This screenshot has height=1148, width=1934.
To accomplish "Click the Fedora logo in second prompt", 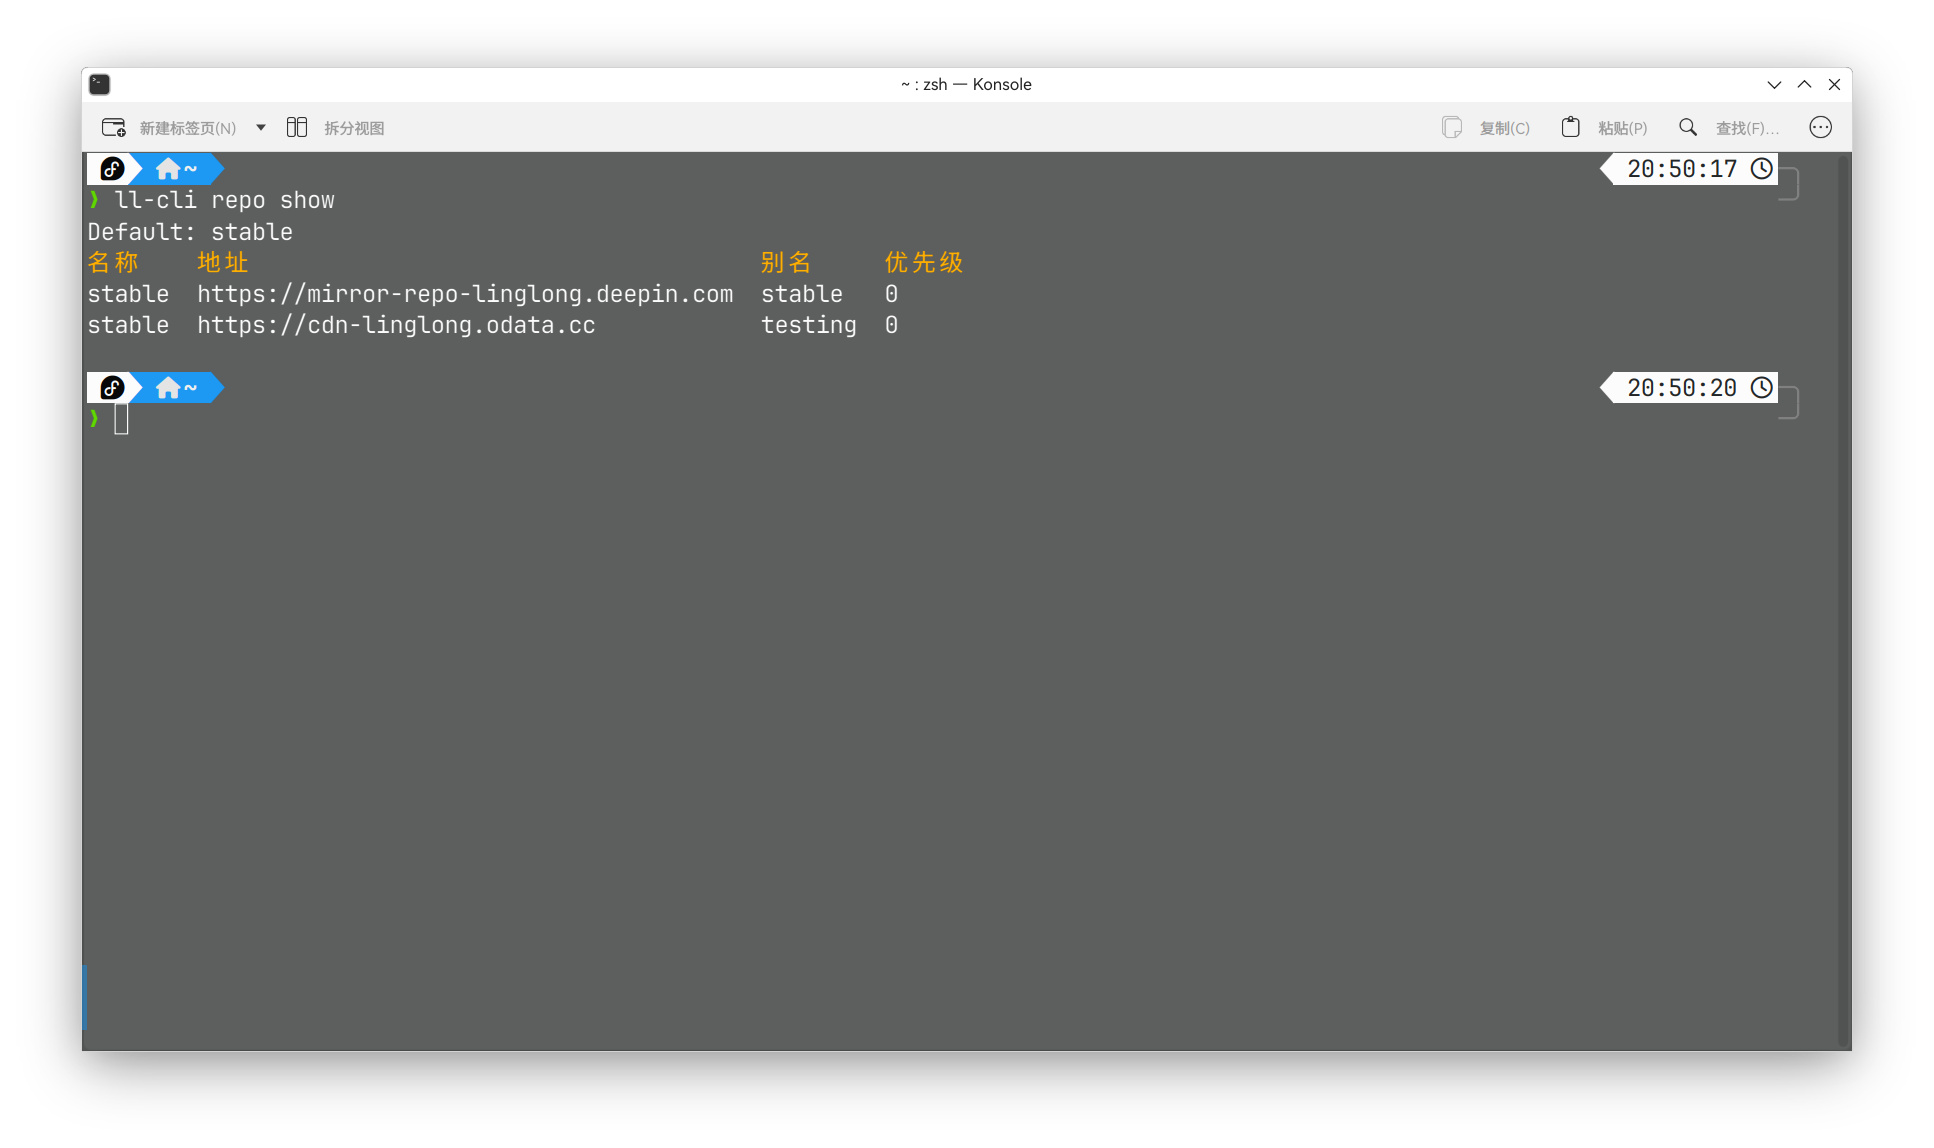I will pyautogui.click(x=112, y=387).
